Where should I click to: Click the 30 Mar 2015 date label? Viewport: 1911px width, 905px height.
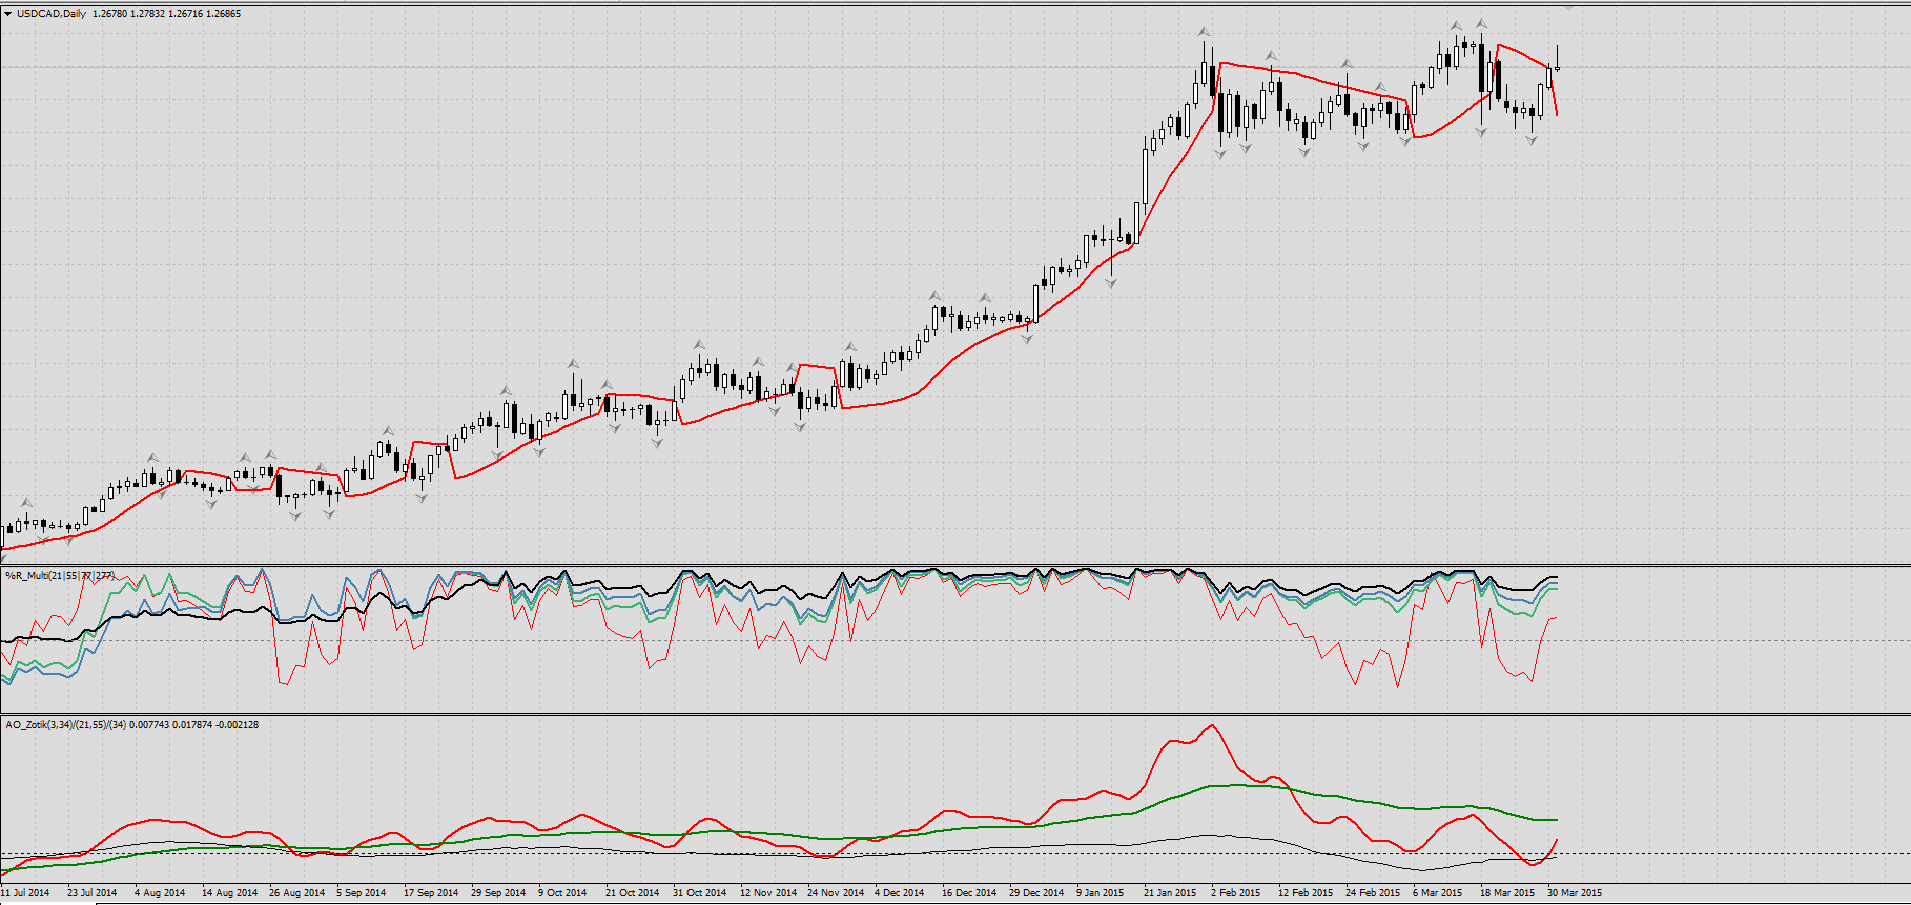(x=1574, y=893)
